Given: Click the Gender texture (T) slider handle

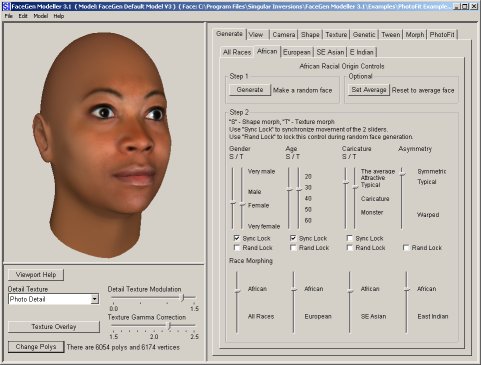Looking at the screenshot, I should 242,205.
